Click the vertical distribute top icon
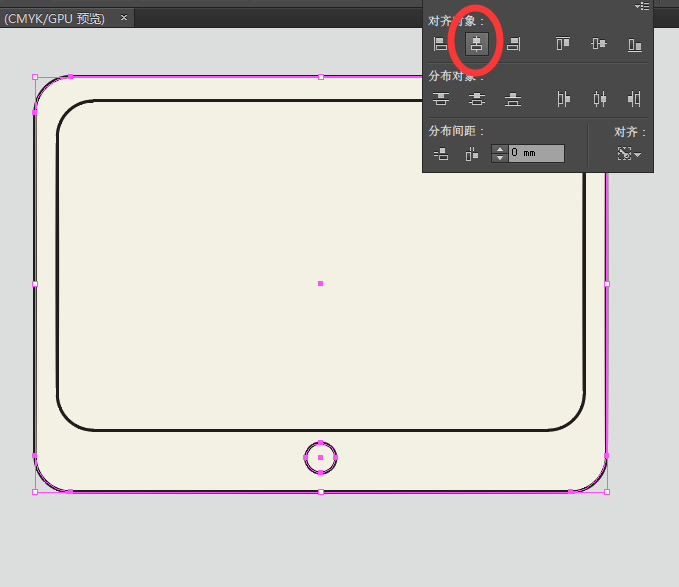This screenshot has height=587, width=679. (441, 99)
